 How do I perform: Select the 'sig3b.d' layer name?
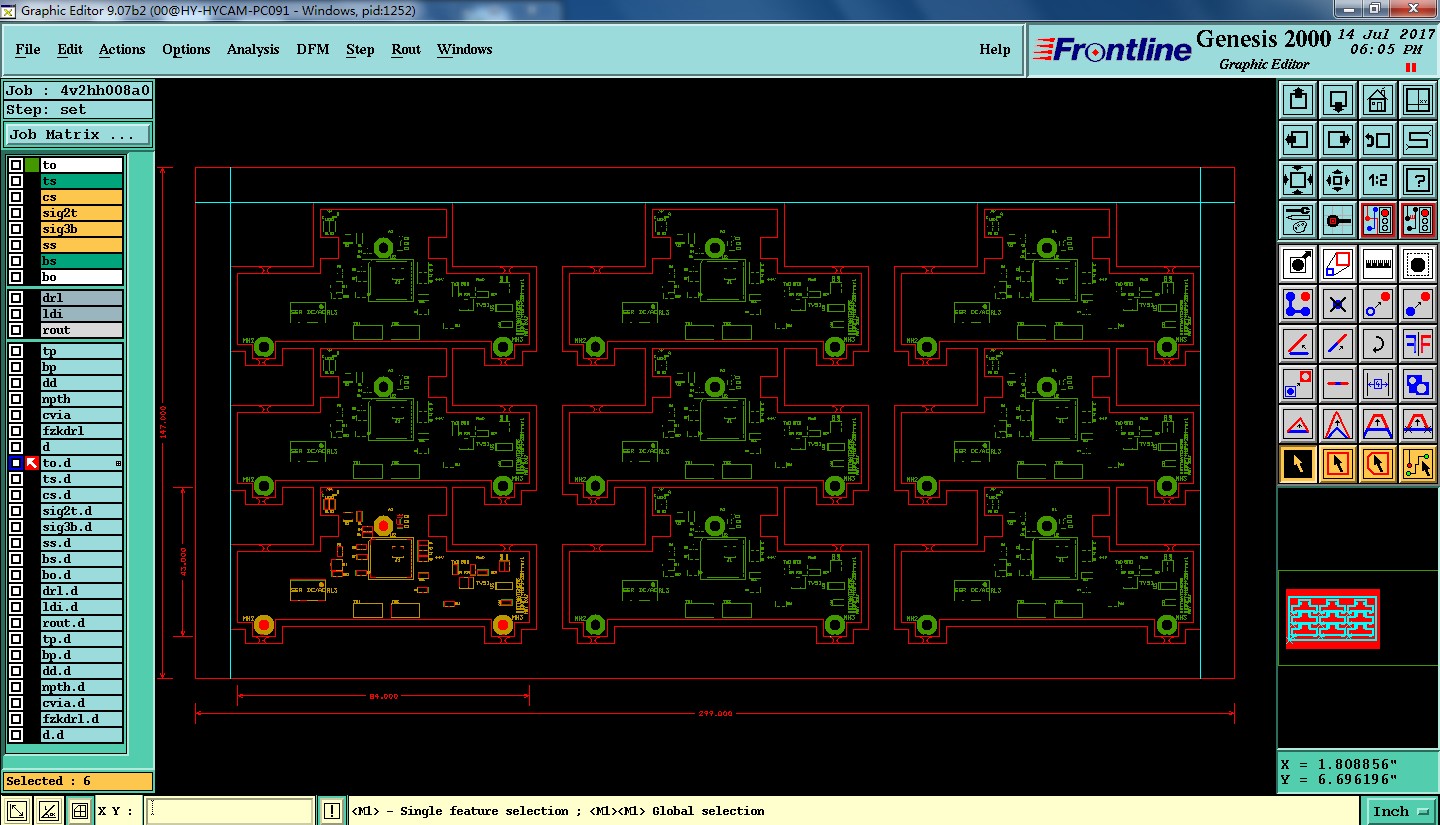point(81,527)
